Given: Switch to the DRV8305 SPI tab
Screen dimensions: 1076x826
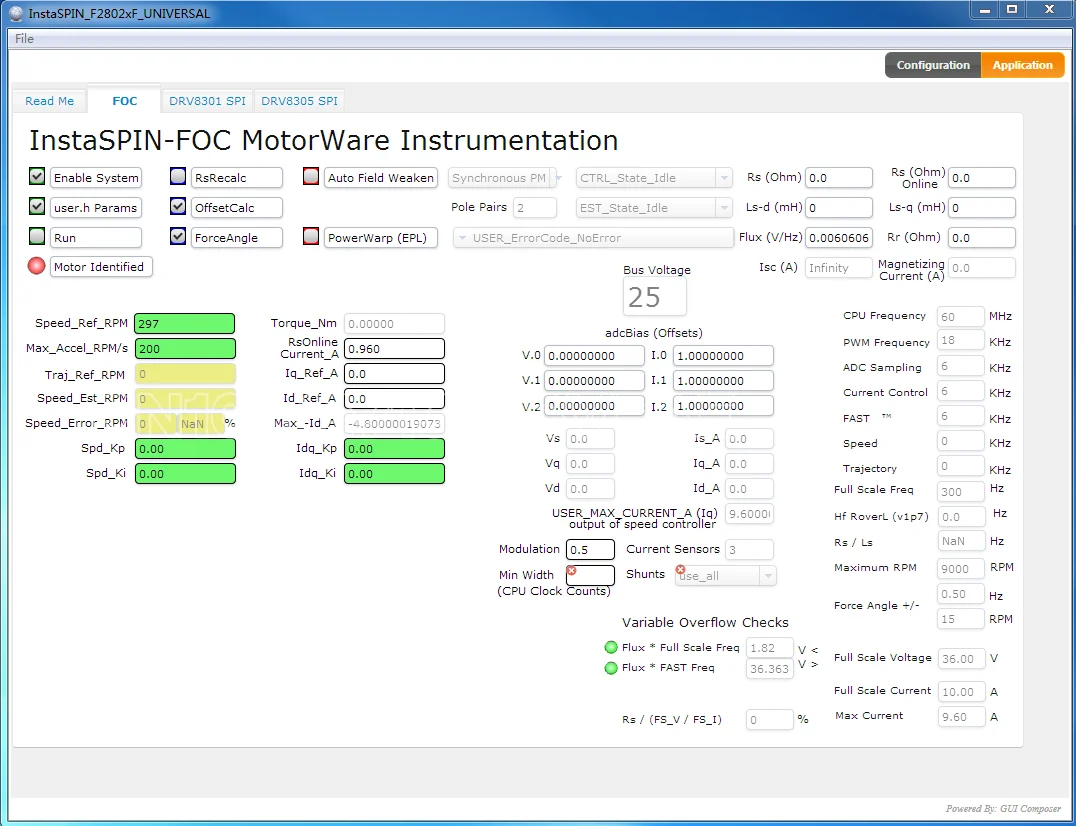Looking at the screenshot, I should 299,101.
